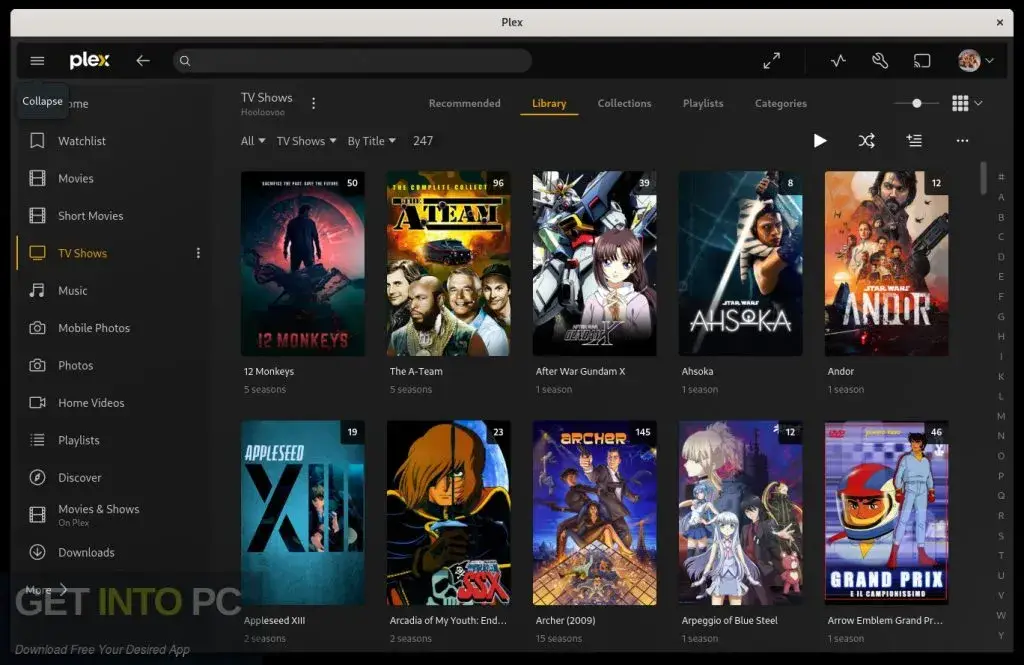Screen dimensions: 1024x665
Task: Click the Cast icon
Action: 921,60
